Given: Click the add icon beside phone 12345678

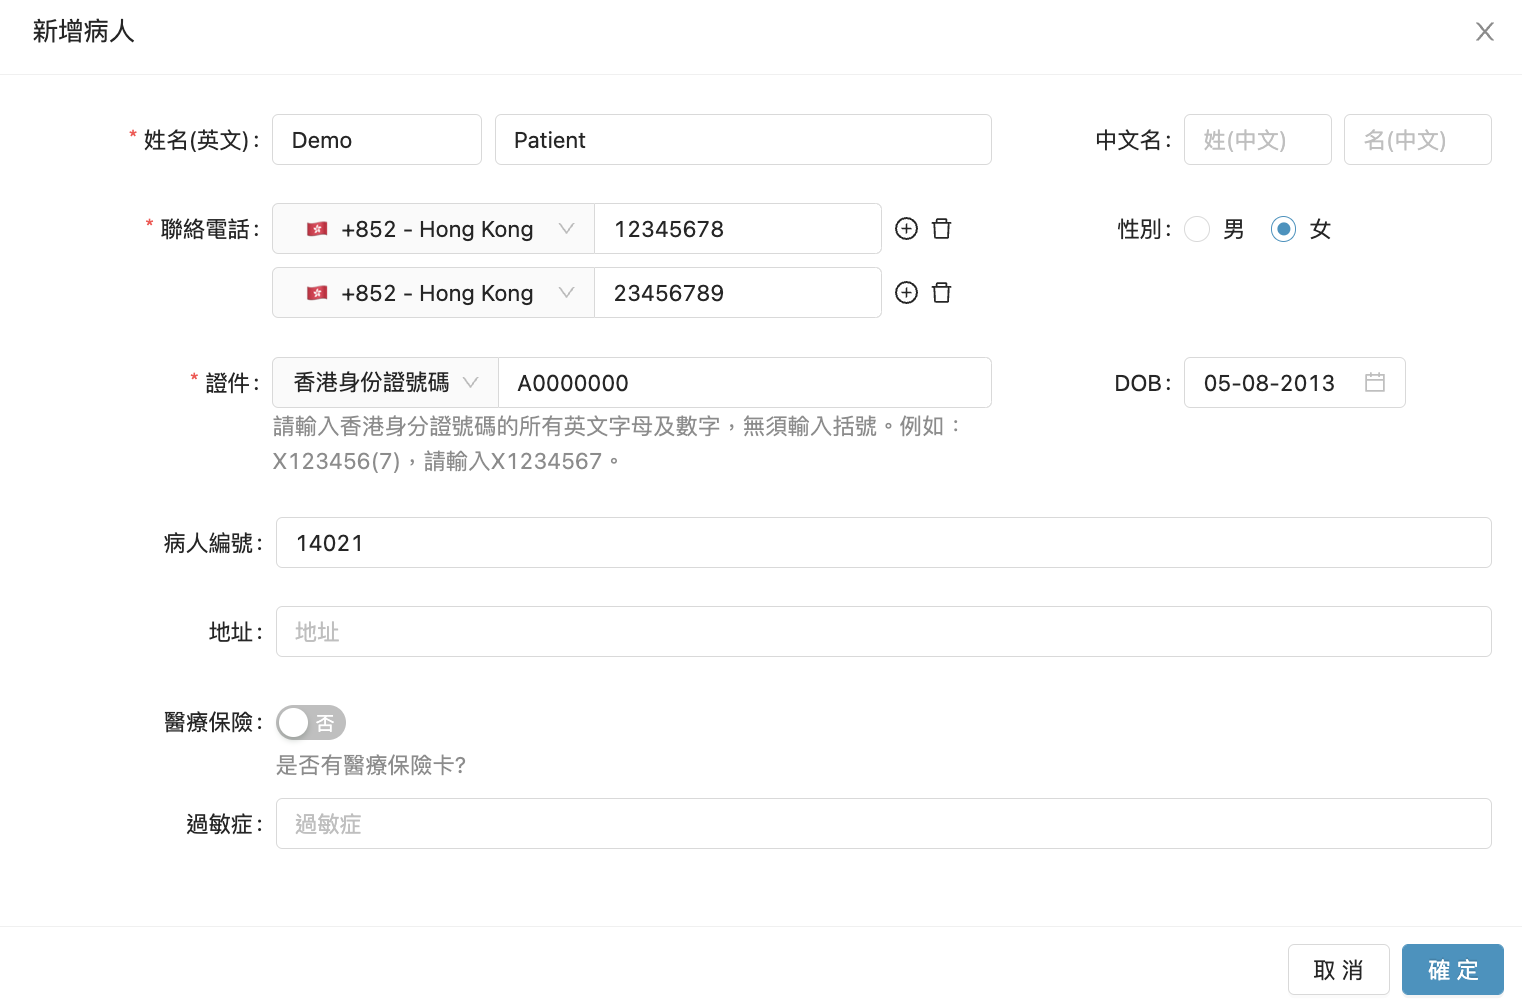Looking at the screenshot, I should click(x=906, y=229).
